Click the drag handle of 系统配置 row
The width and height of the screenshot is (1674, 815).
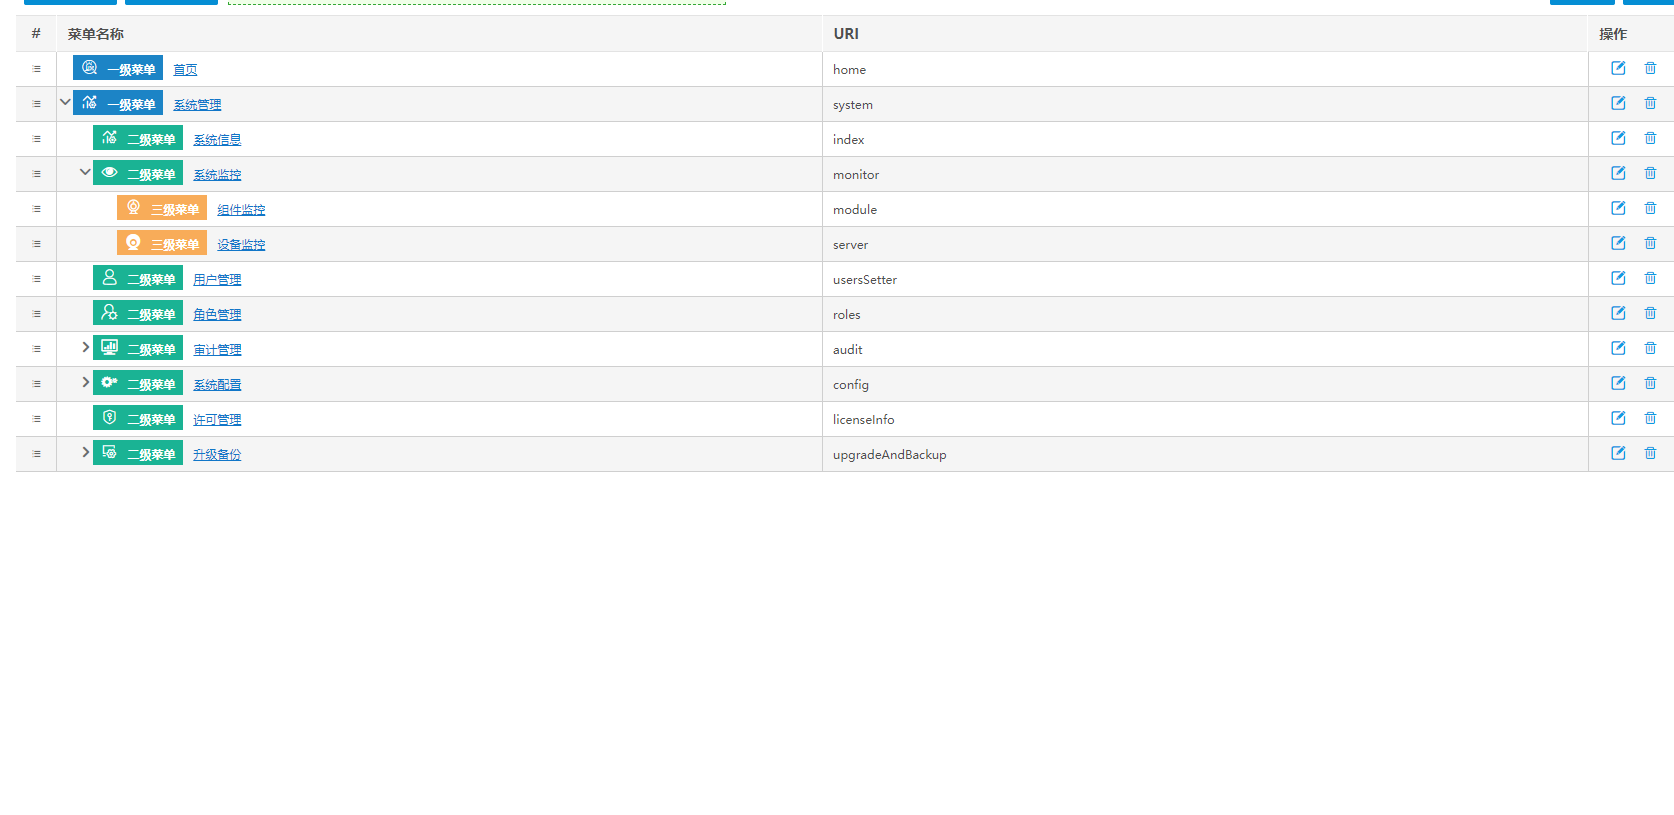(x=37, y=384)
